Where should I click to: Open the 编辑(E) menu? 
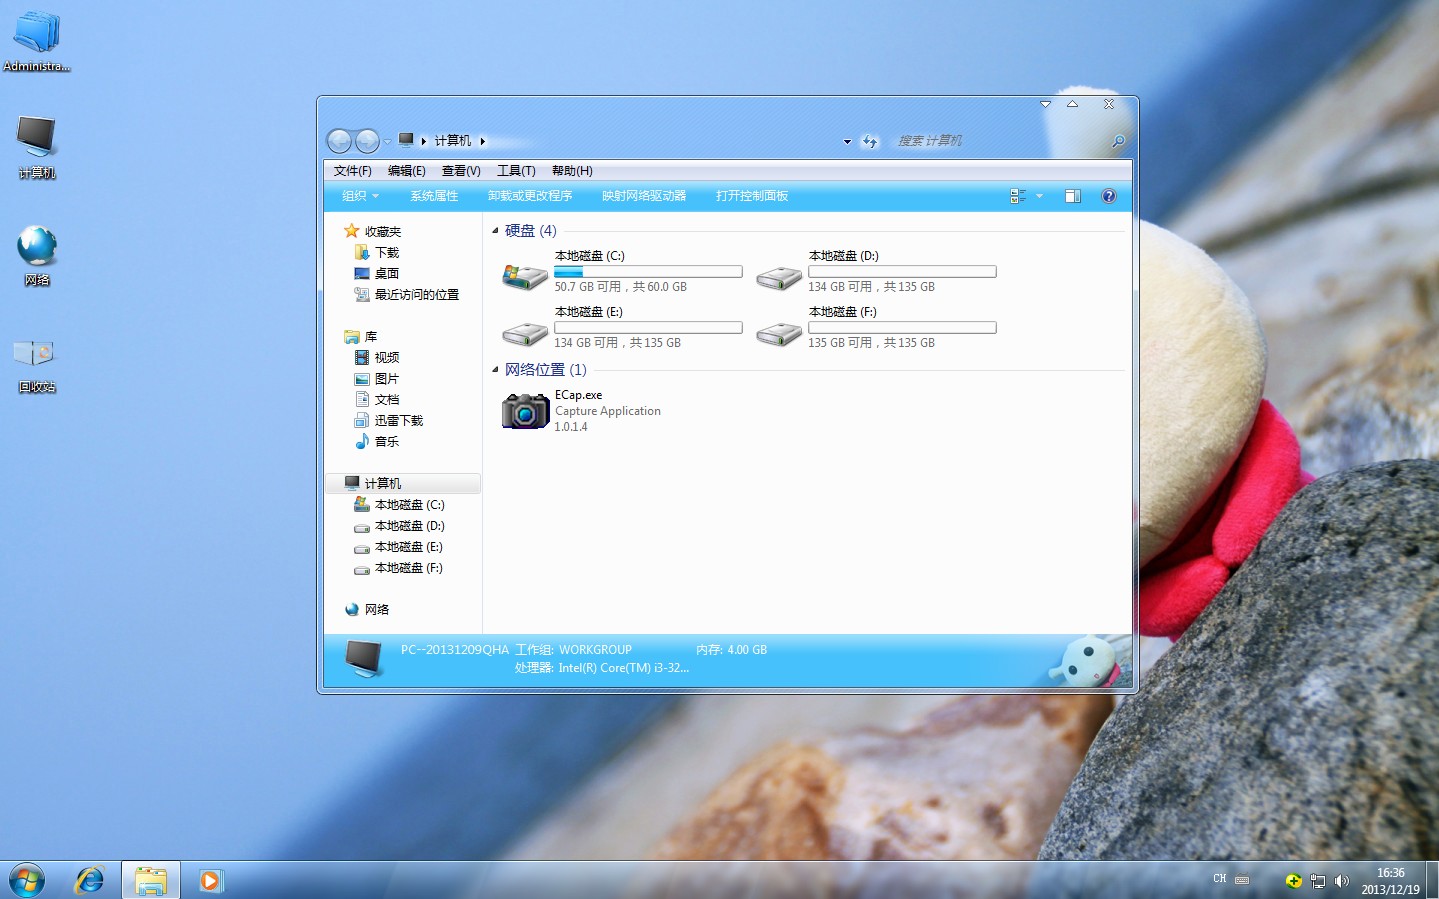406,171
